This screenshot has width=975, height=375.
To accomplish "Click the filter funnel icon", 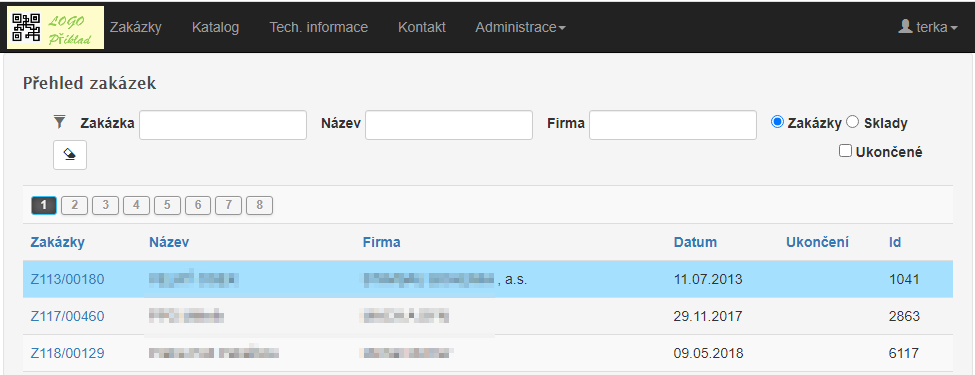I will click(60, 122).
